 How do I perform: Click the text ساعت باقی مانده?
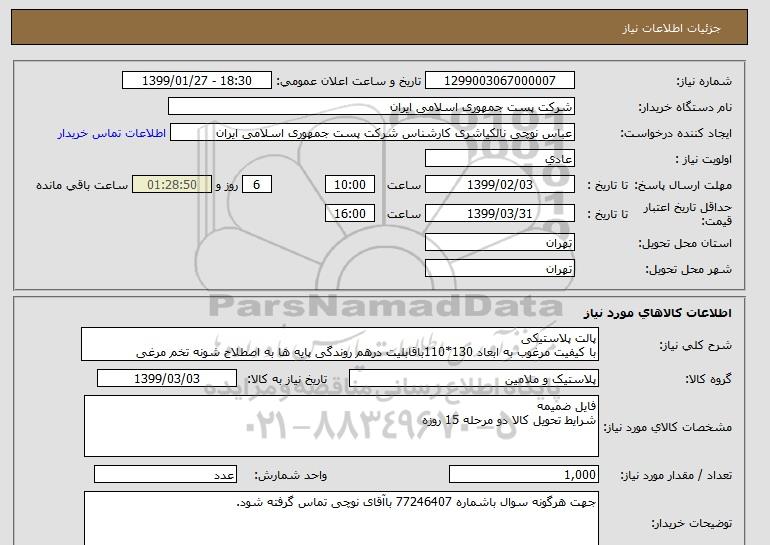[82, 185]
